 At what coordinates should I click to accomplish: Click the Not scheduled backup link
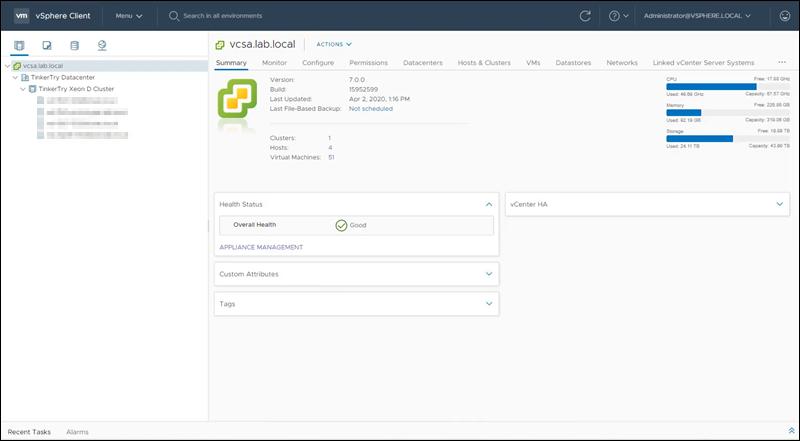pyautogui.click(x=370, y=108)
